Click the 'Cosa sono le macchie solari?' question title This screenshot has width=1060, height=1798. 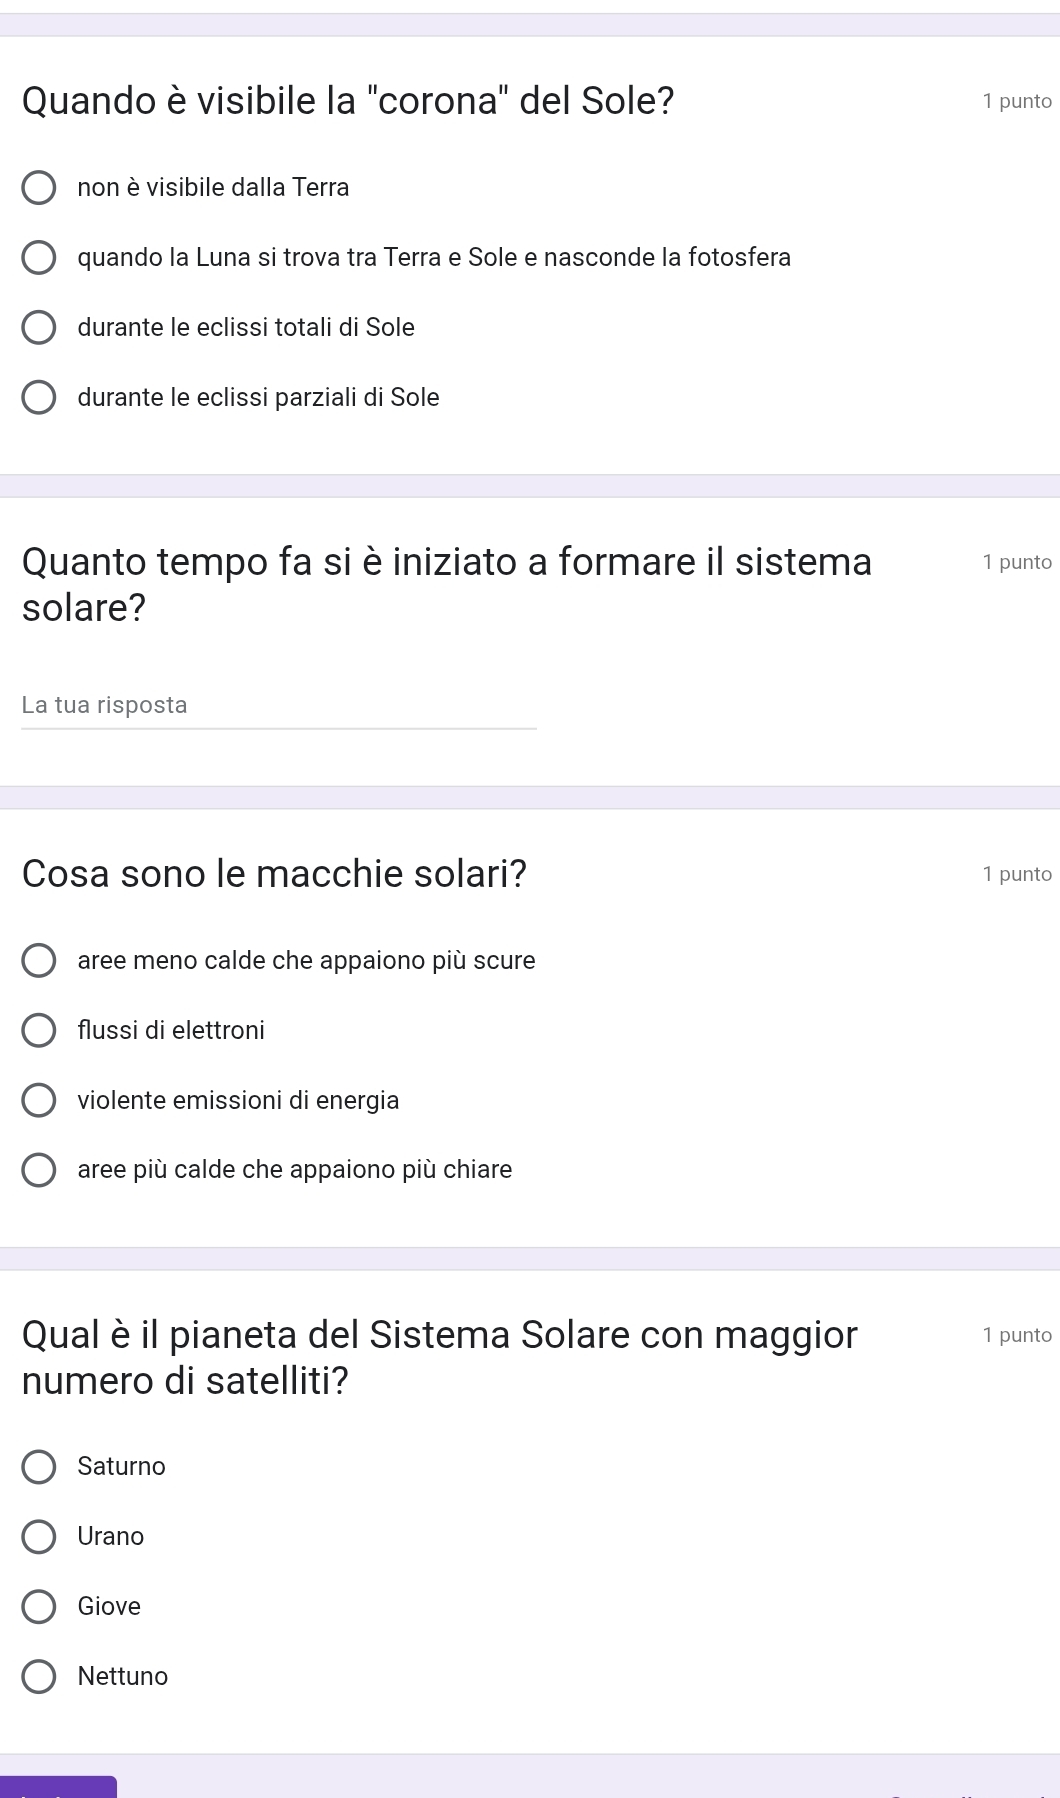pos(274,874)
